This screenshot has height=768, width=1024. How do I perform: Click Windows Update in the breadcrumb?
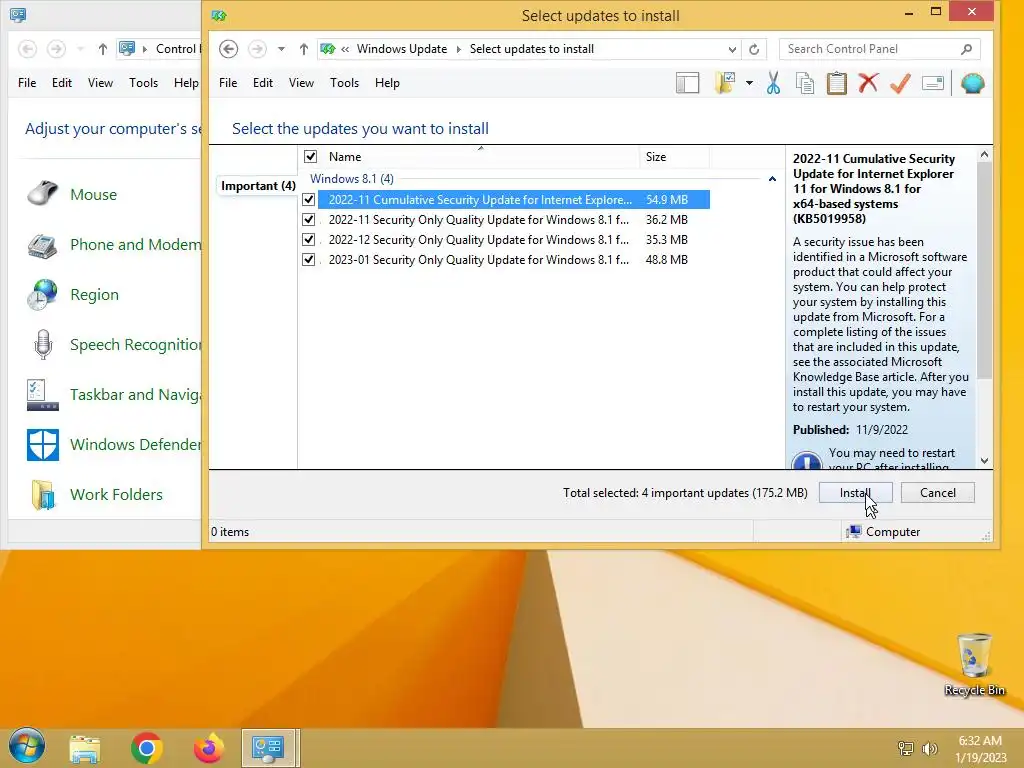pos(402,49)
